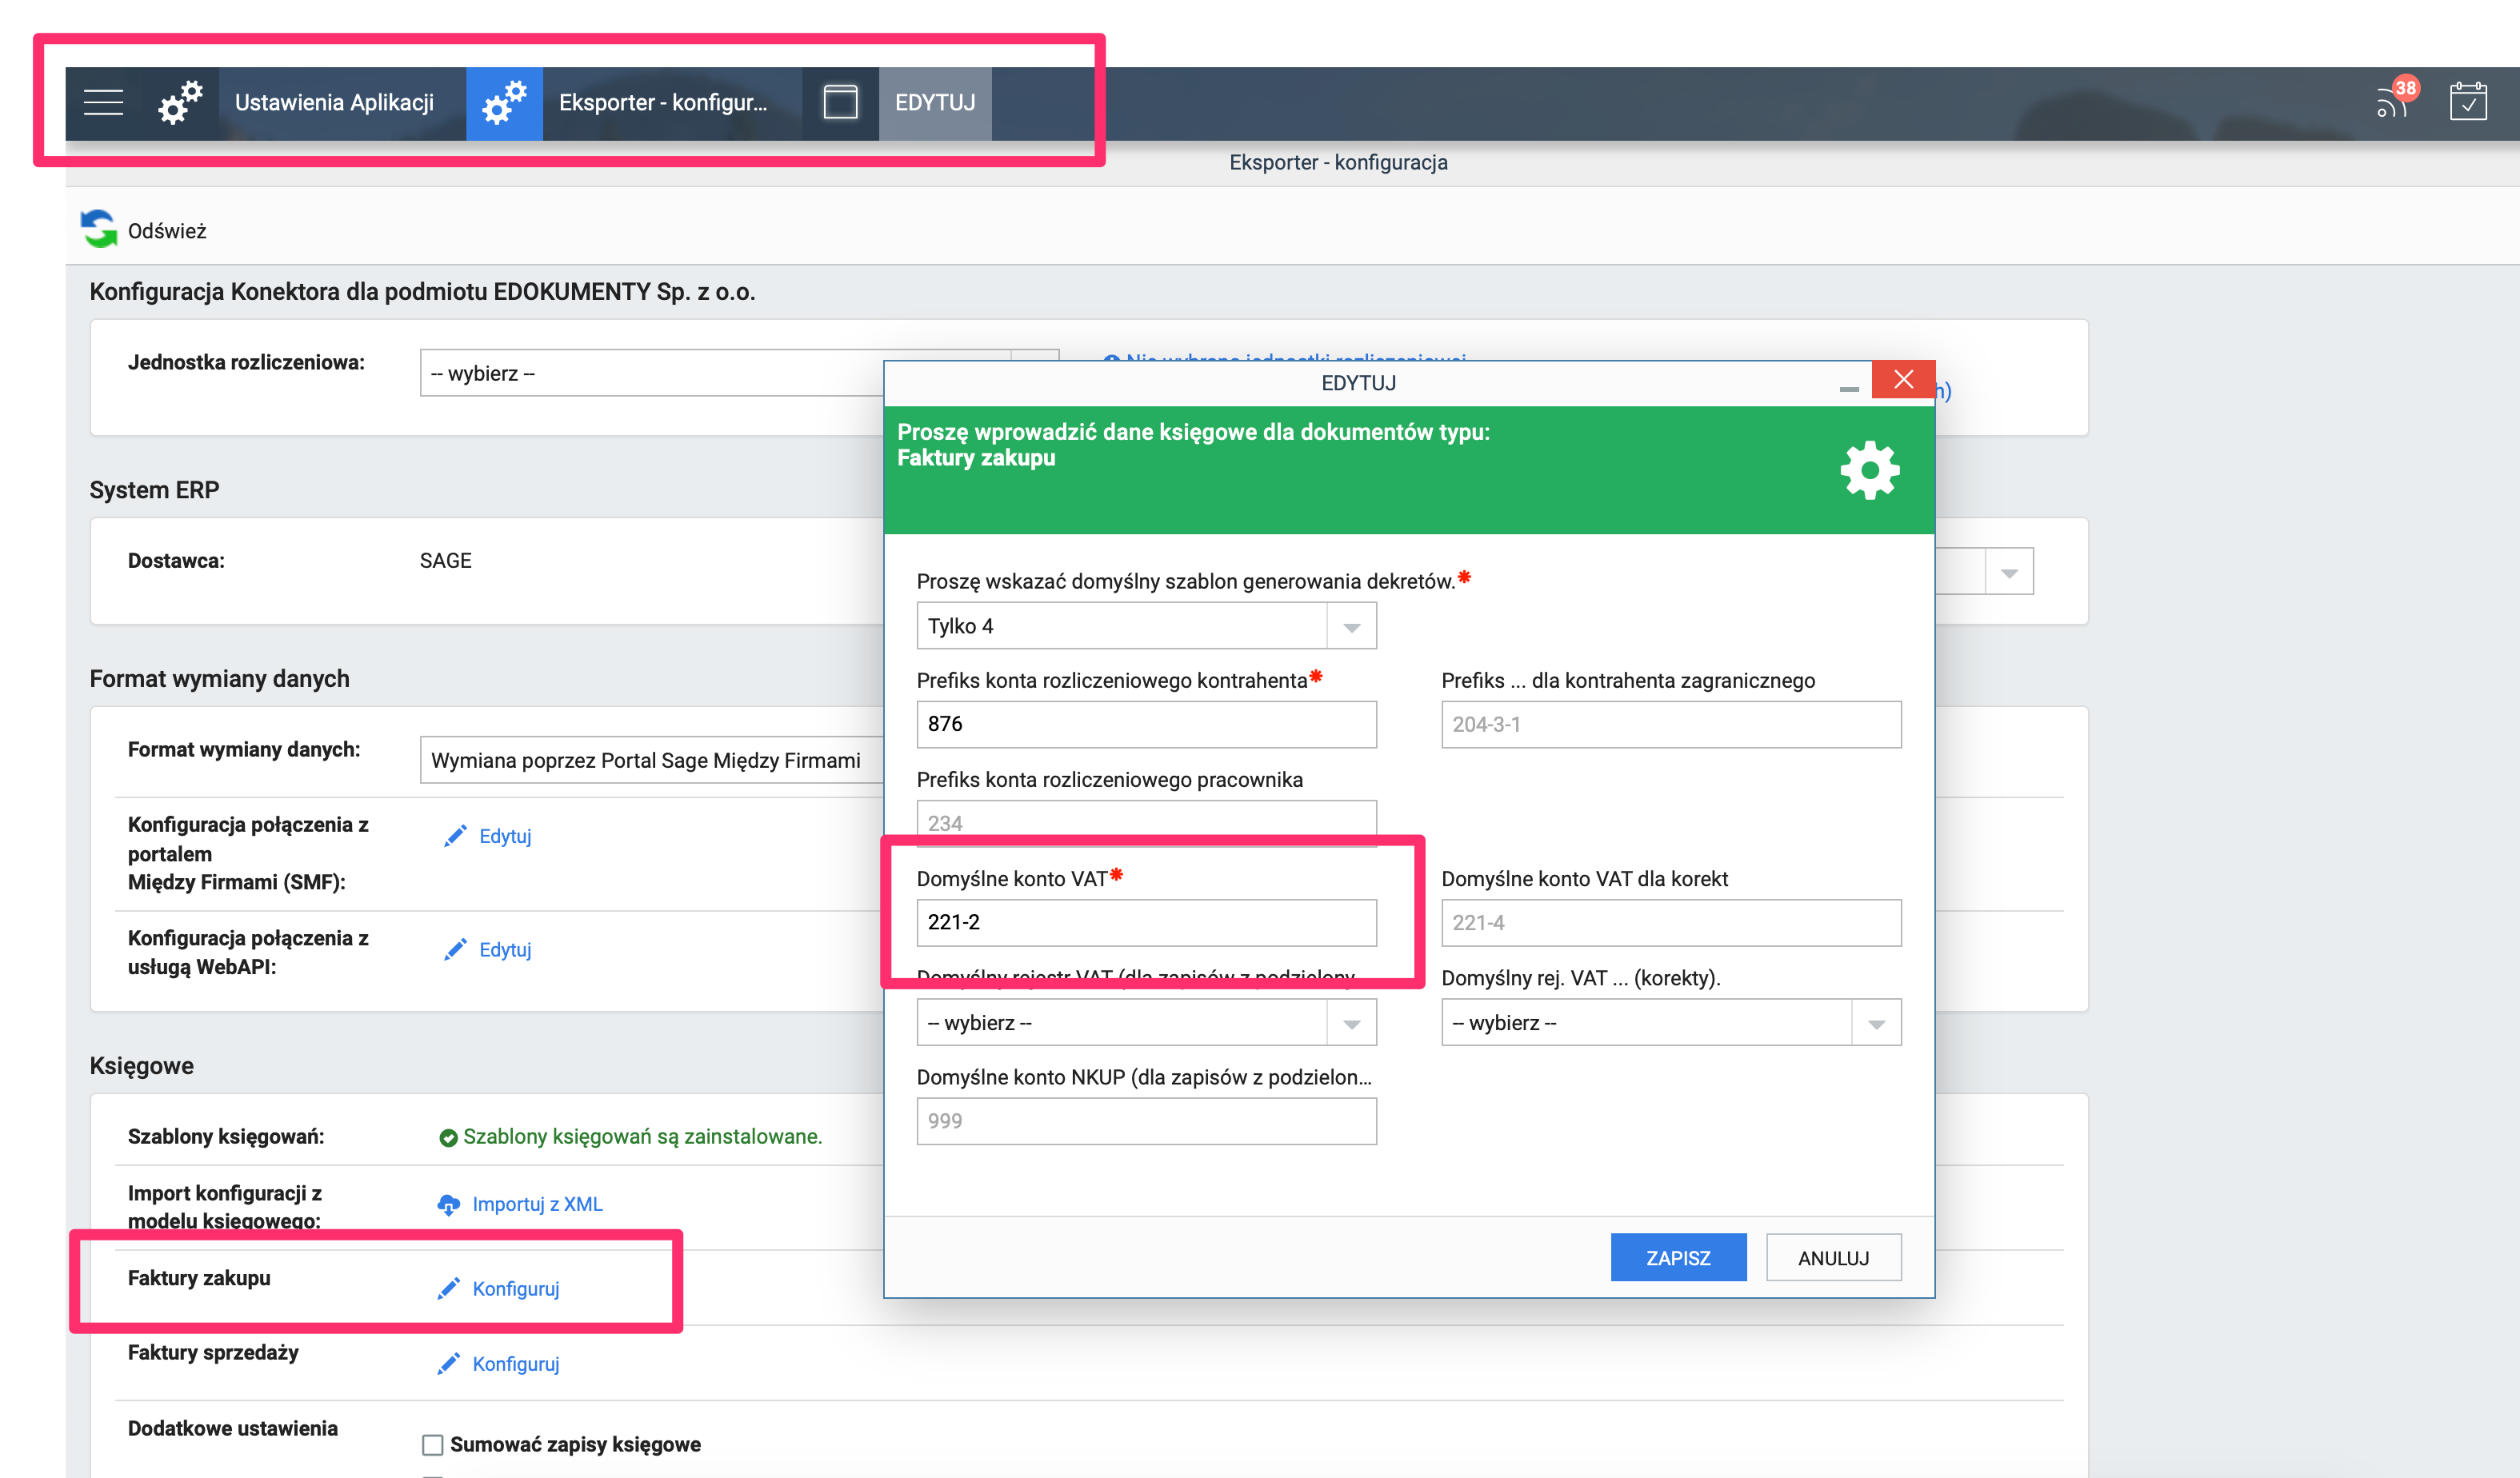Click 'Szablony księgowań są zainstalowane.' text

[x=642, y=1136]
